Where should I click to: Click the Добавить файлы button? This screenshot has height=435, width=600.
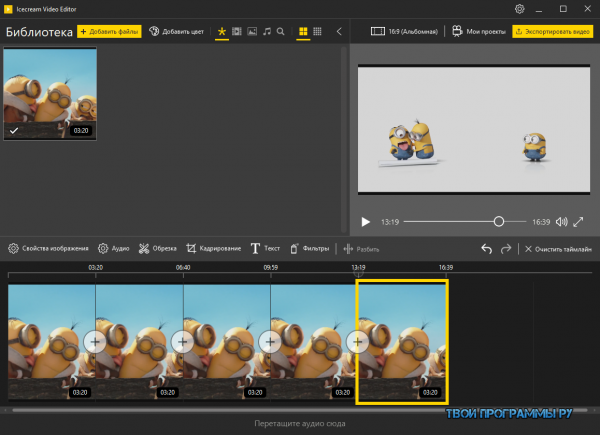pyautogui.click(x=109, y=31)
